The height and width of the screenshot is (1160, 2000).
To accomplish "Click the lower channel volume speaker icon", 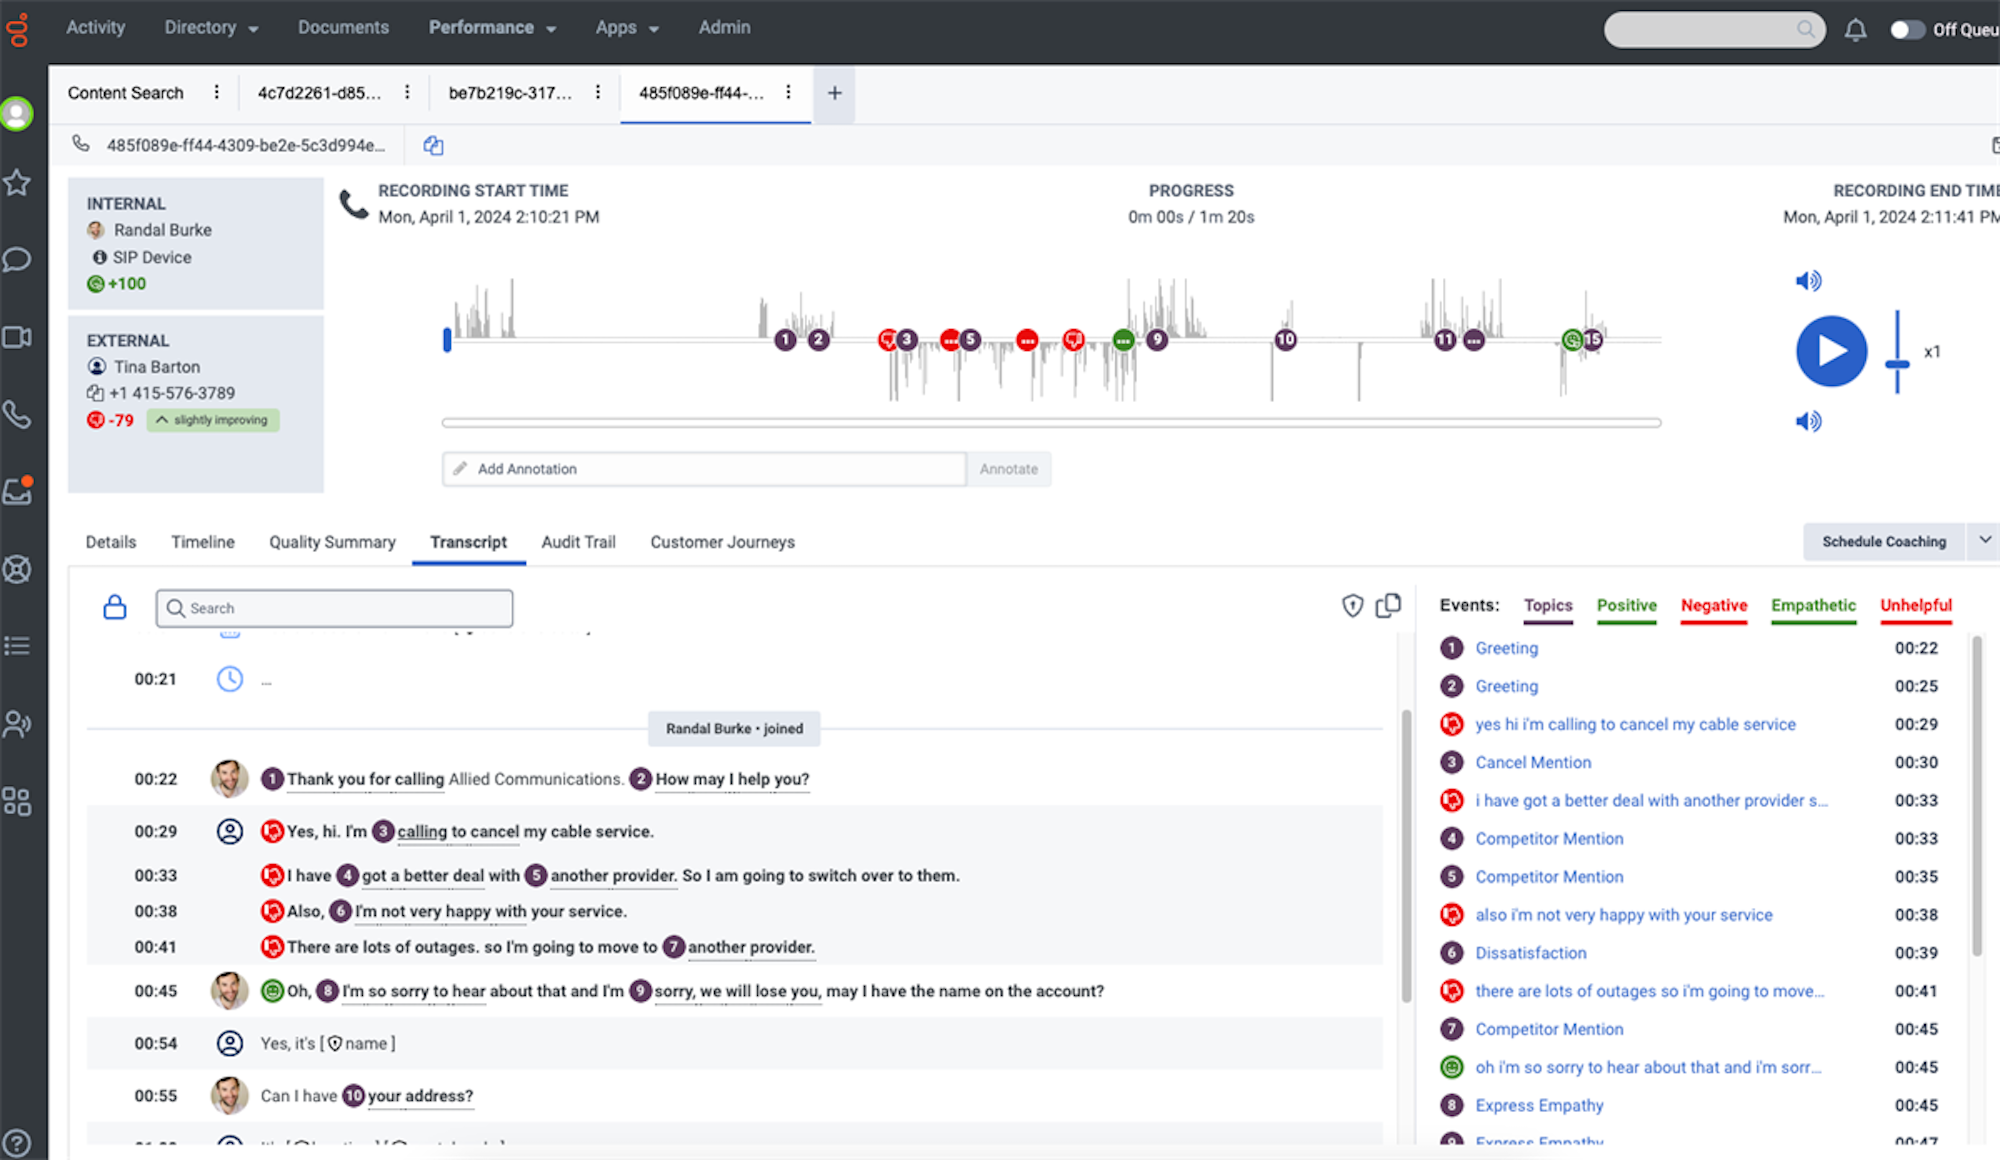I will point(1808,421).
